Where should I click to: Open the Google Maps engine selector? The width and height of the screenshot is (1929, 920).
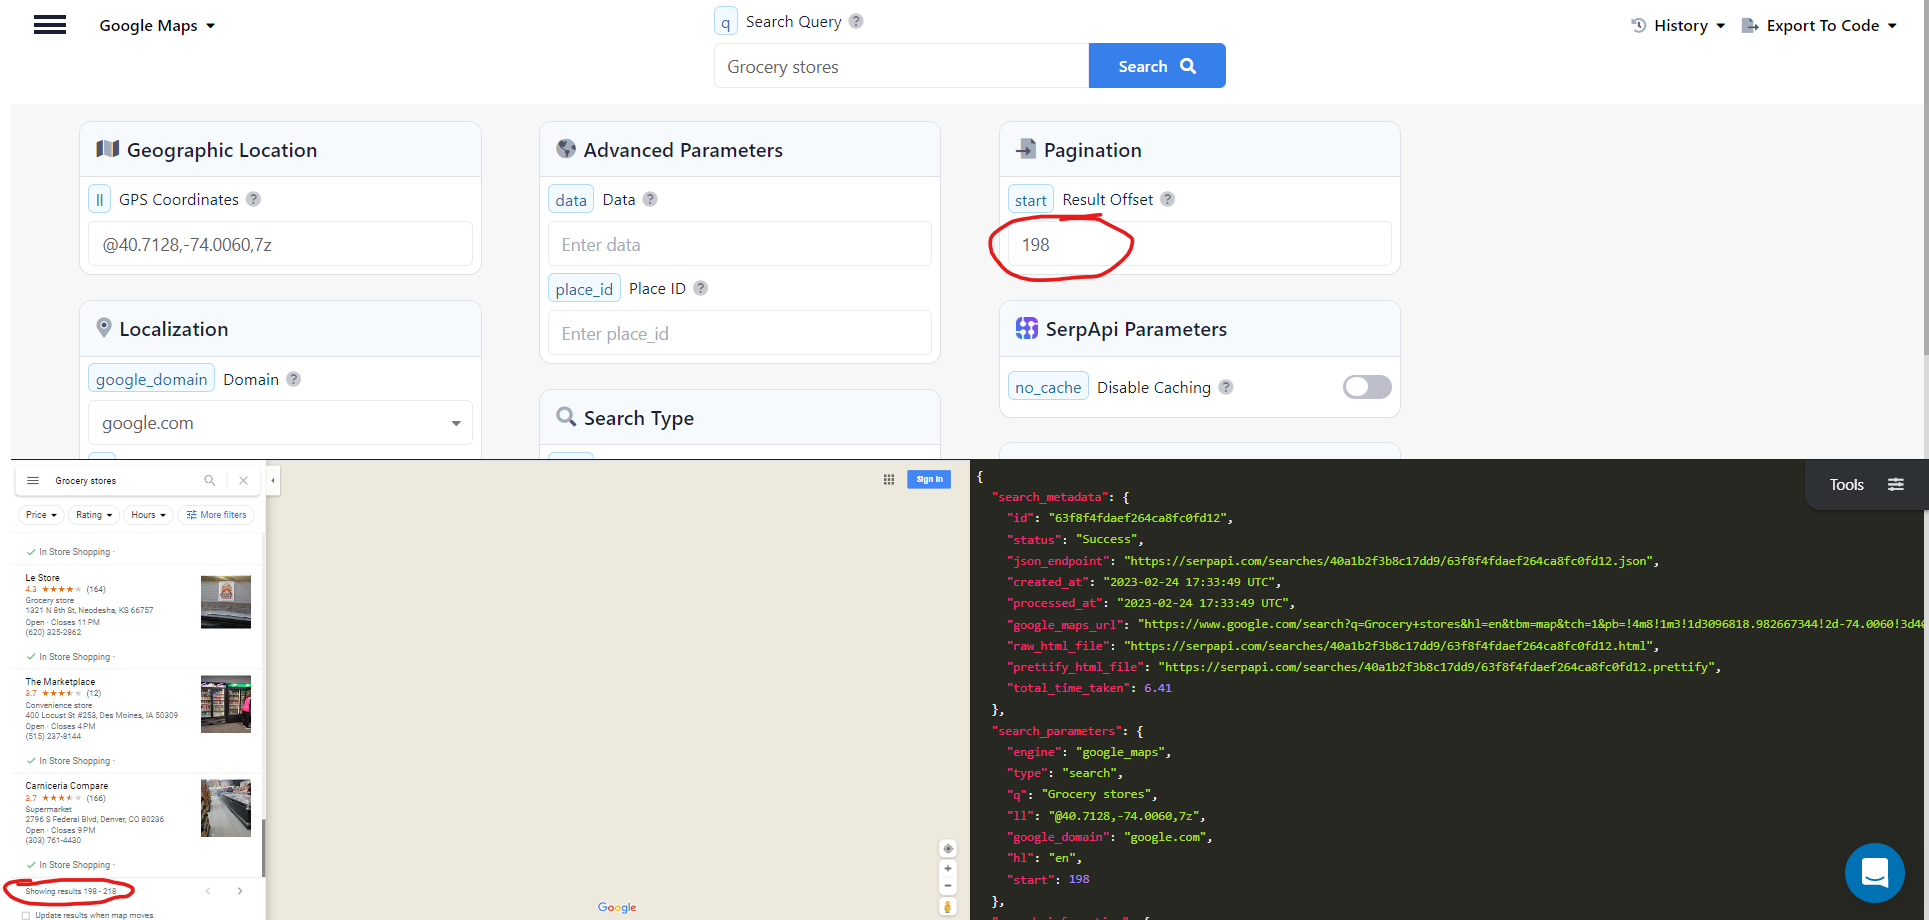(x=156, y=25)
